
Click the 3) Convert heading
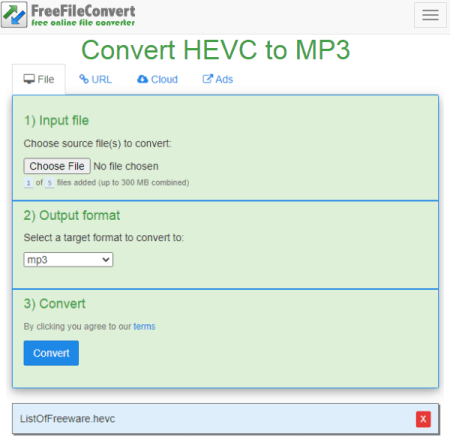point(54,304)
